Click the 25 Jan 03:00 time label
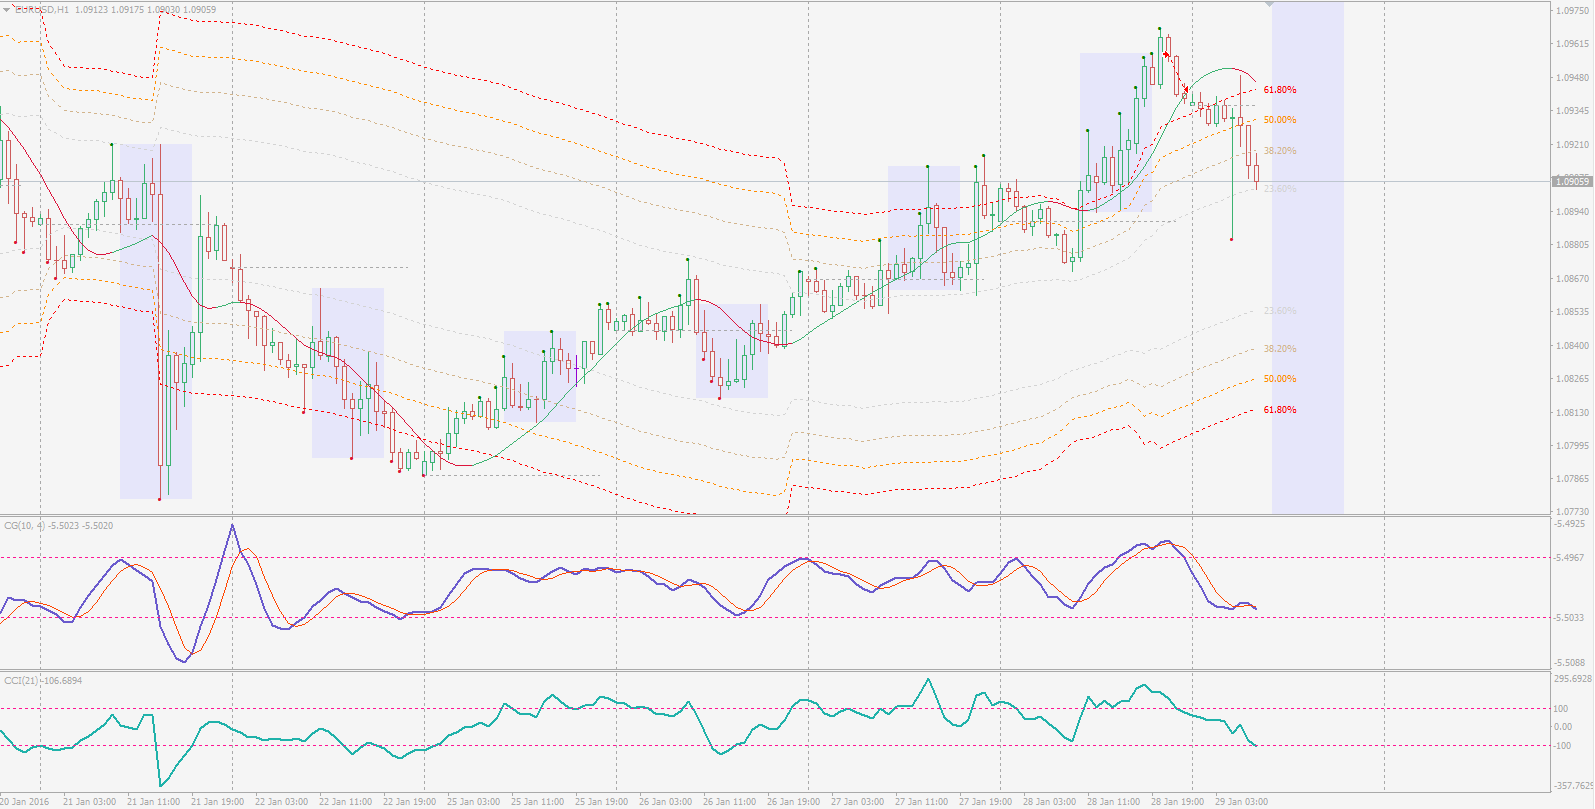Image resolution: width=1595 pixels, height=809 pixels. pyautogui.click(x=473, y=802)
